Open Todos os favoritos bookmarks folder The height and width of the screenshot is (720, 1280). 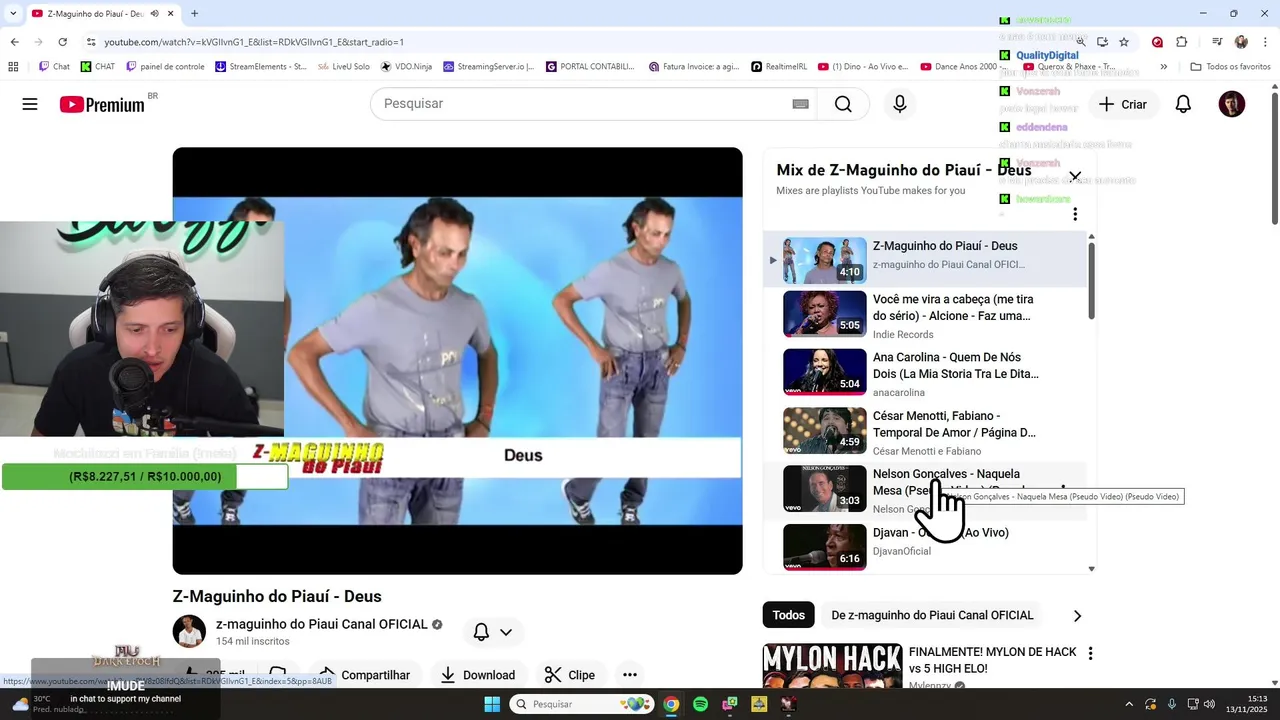[x=1230, y=67]
